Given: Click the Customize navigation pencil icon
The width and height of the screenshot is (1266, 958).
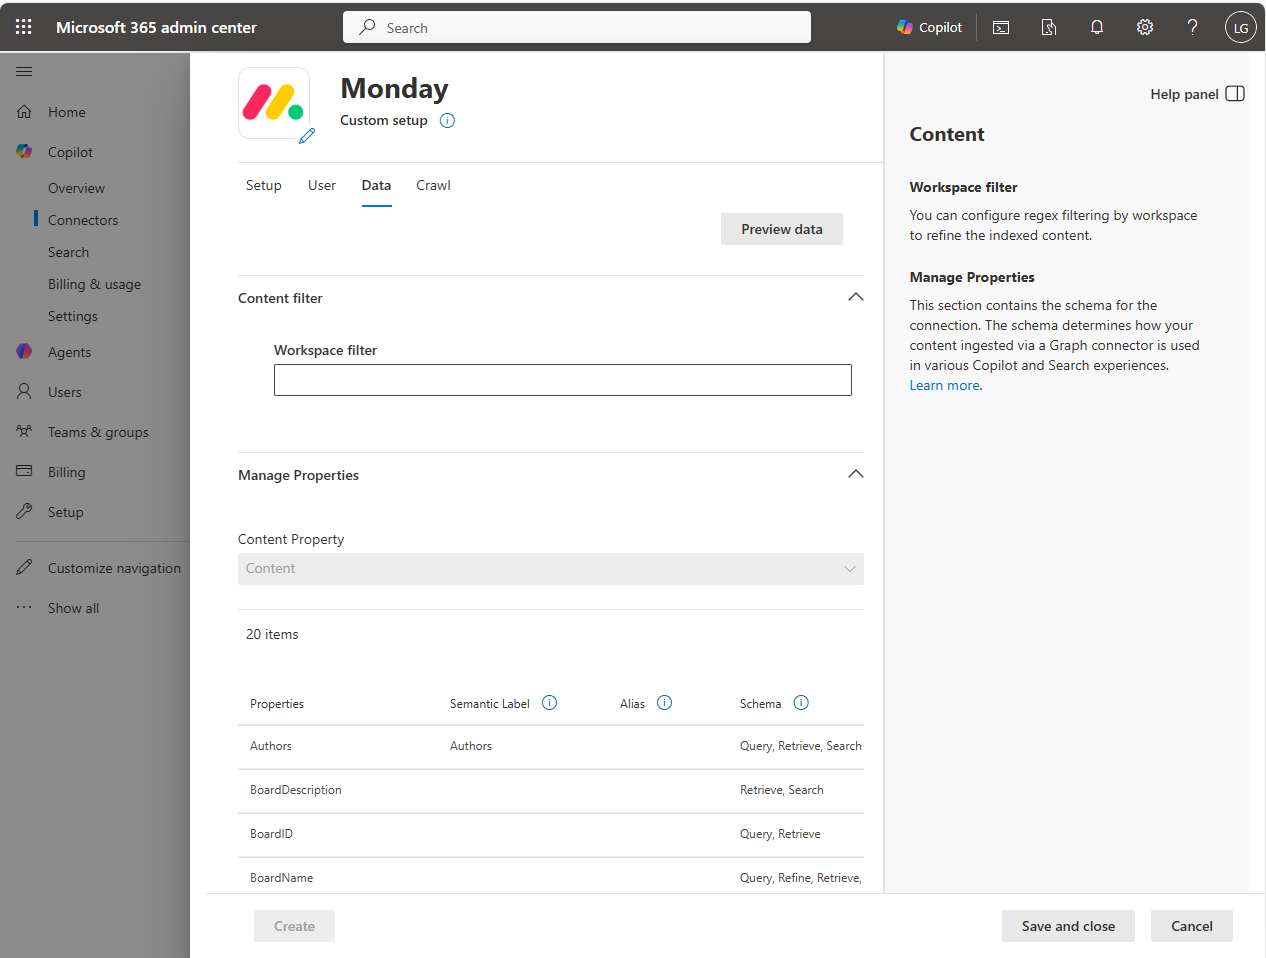Looking at the screenshot, I should click(24, 567).
